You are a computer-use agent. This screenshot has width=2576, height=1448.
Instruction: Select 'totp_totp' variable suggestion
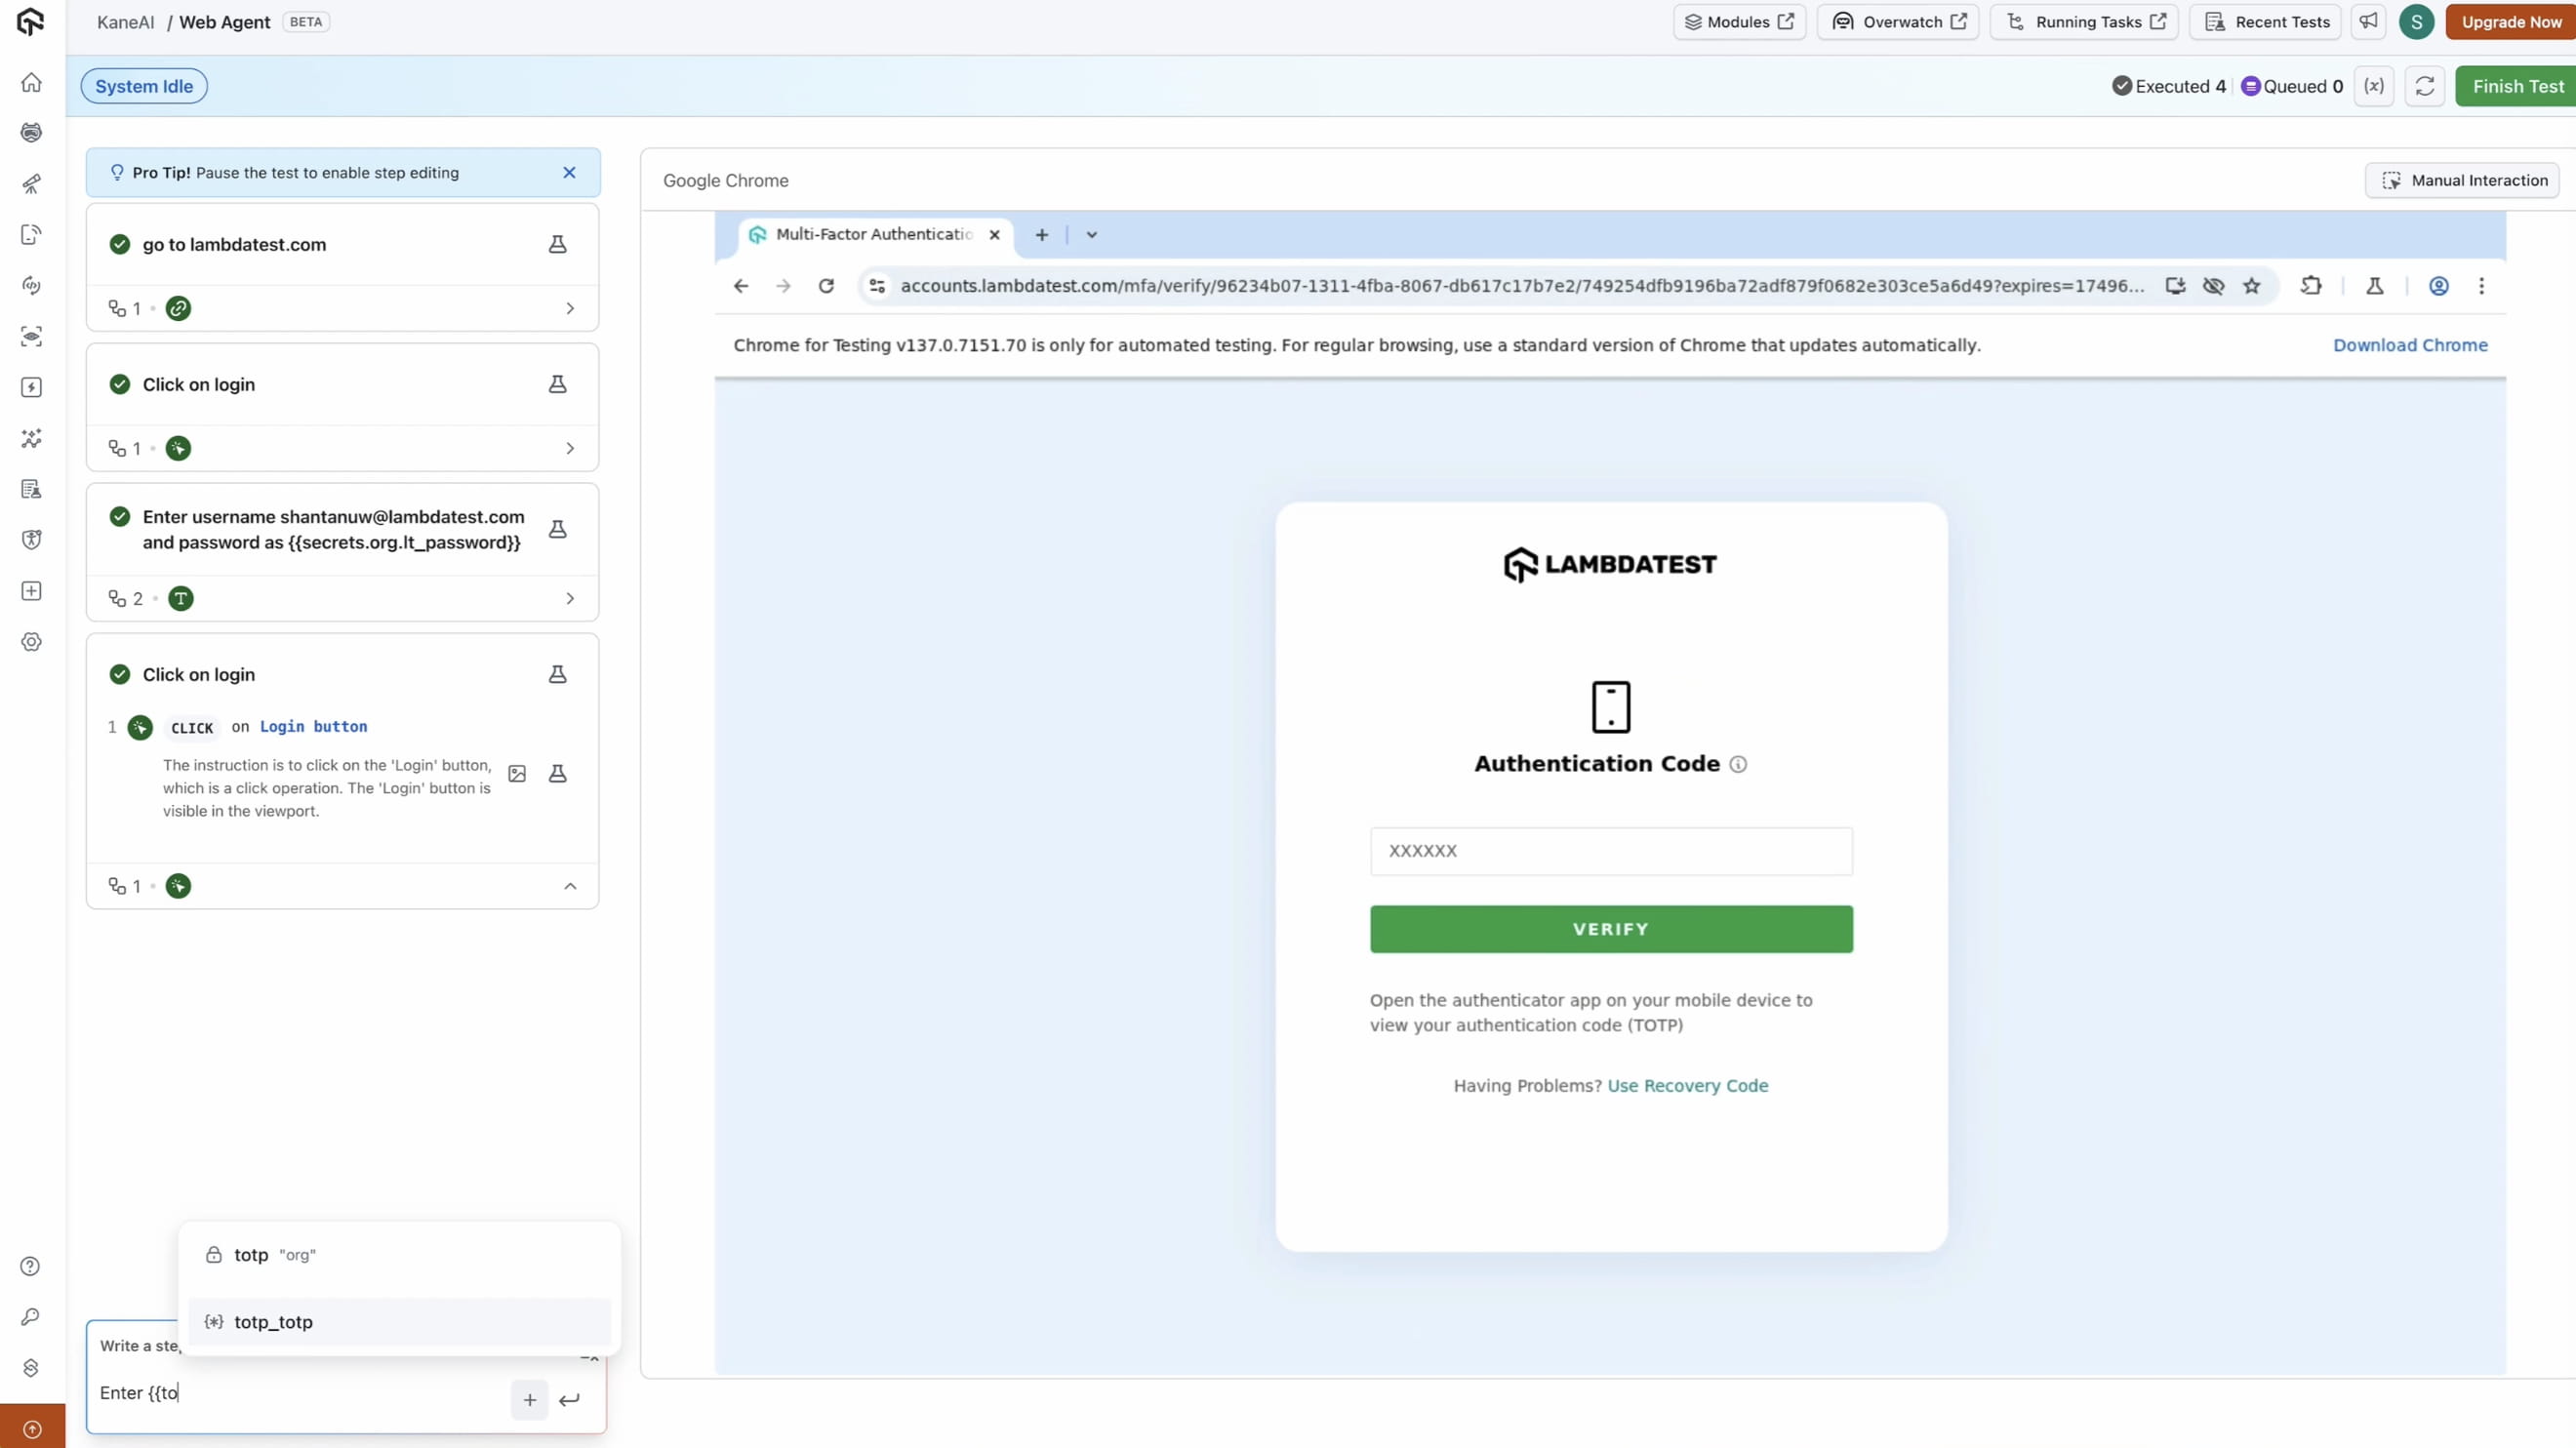tap(399, 1321)
